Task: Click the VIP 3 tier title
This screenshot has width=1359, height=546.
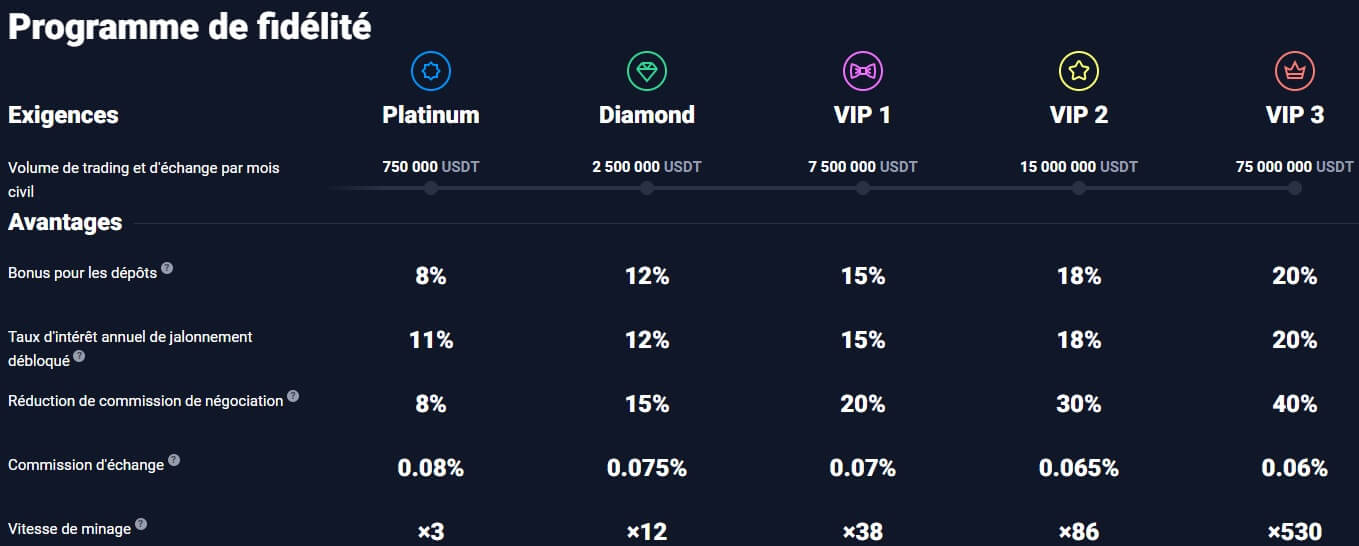Action: 1295,115
